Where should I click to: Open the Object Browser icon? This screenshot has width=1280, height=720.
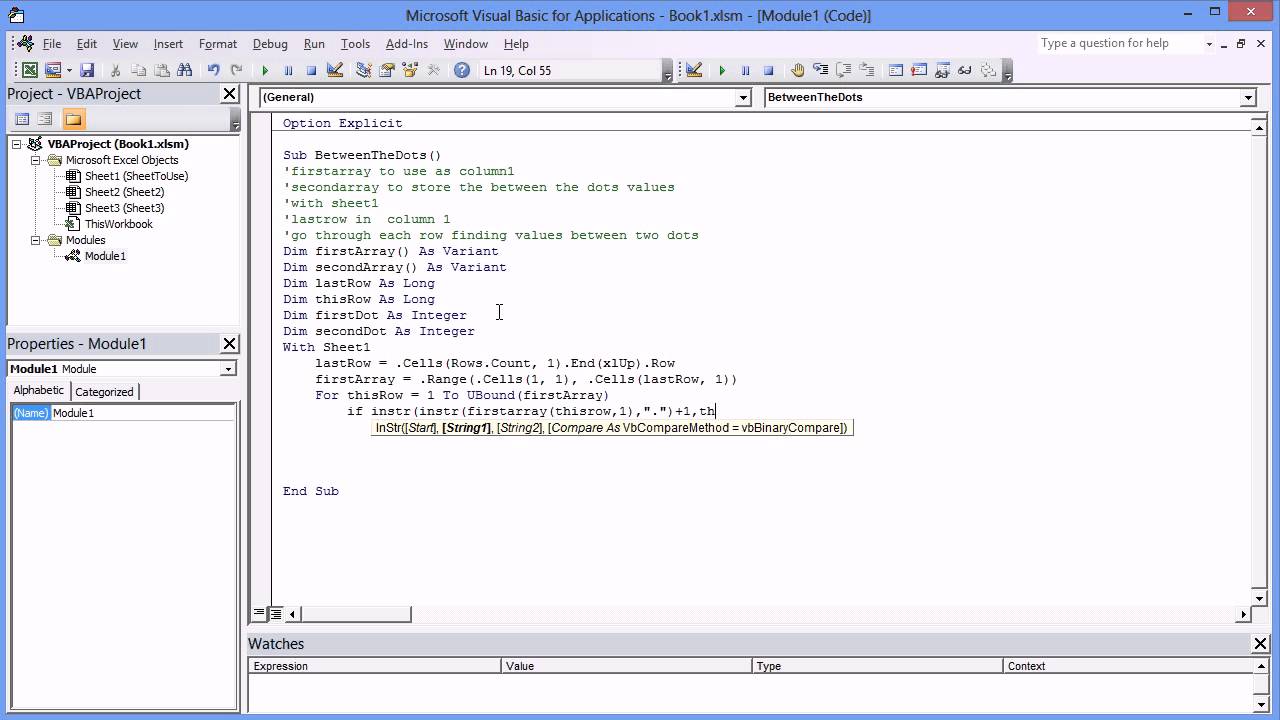(x=409, y=70)
